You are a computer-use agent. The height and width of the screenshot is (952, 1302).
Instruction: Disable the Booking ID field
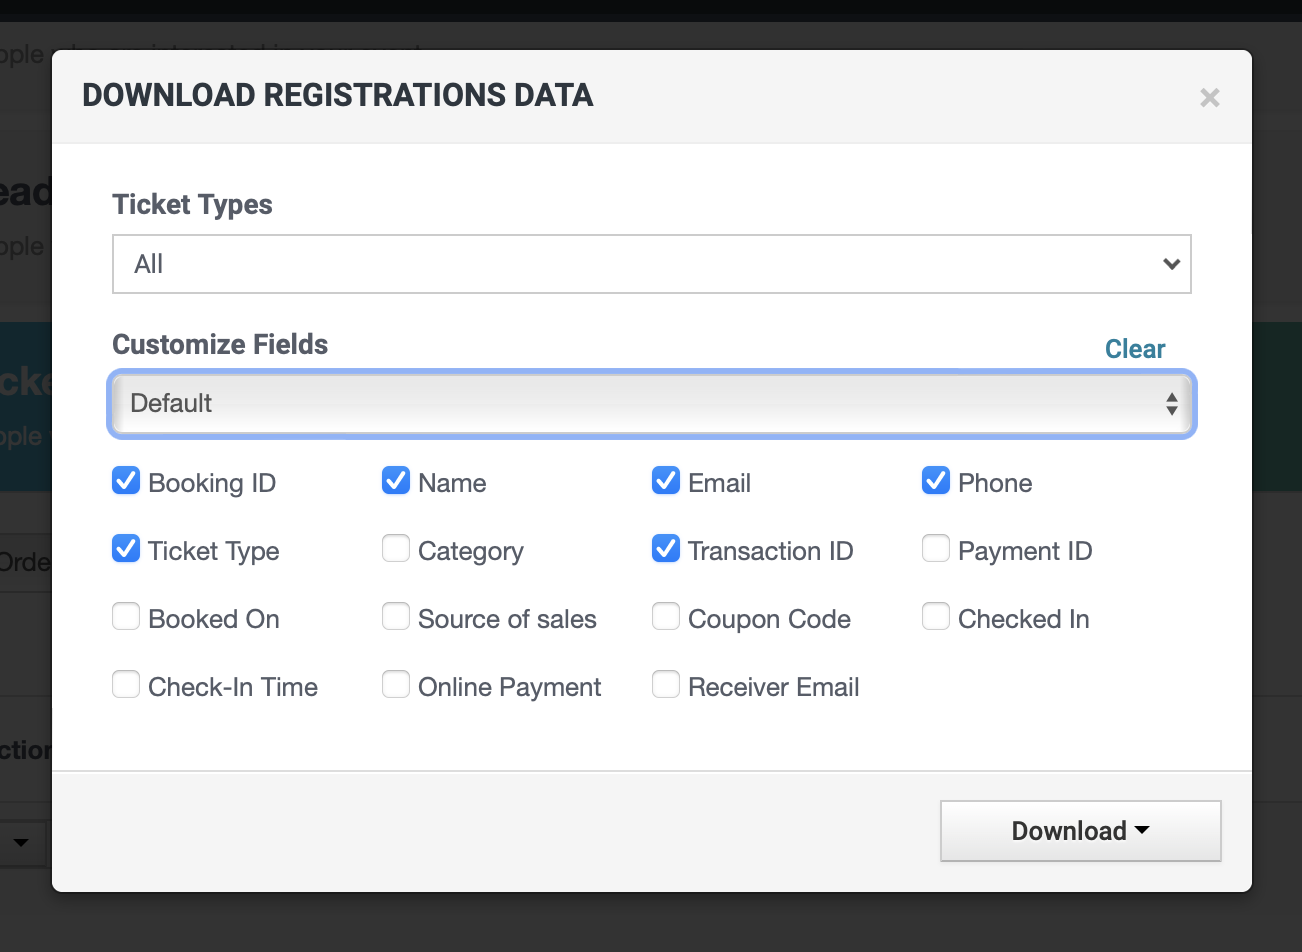click(x=126, y=480)
